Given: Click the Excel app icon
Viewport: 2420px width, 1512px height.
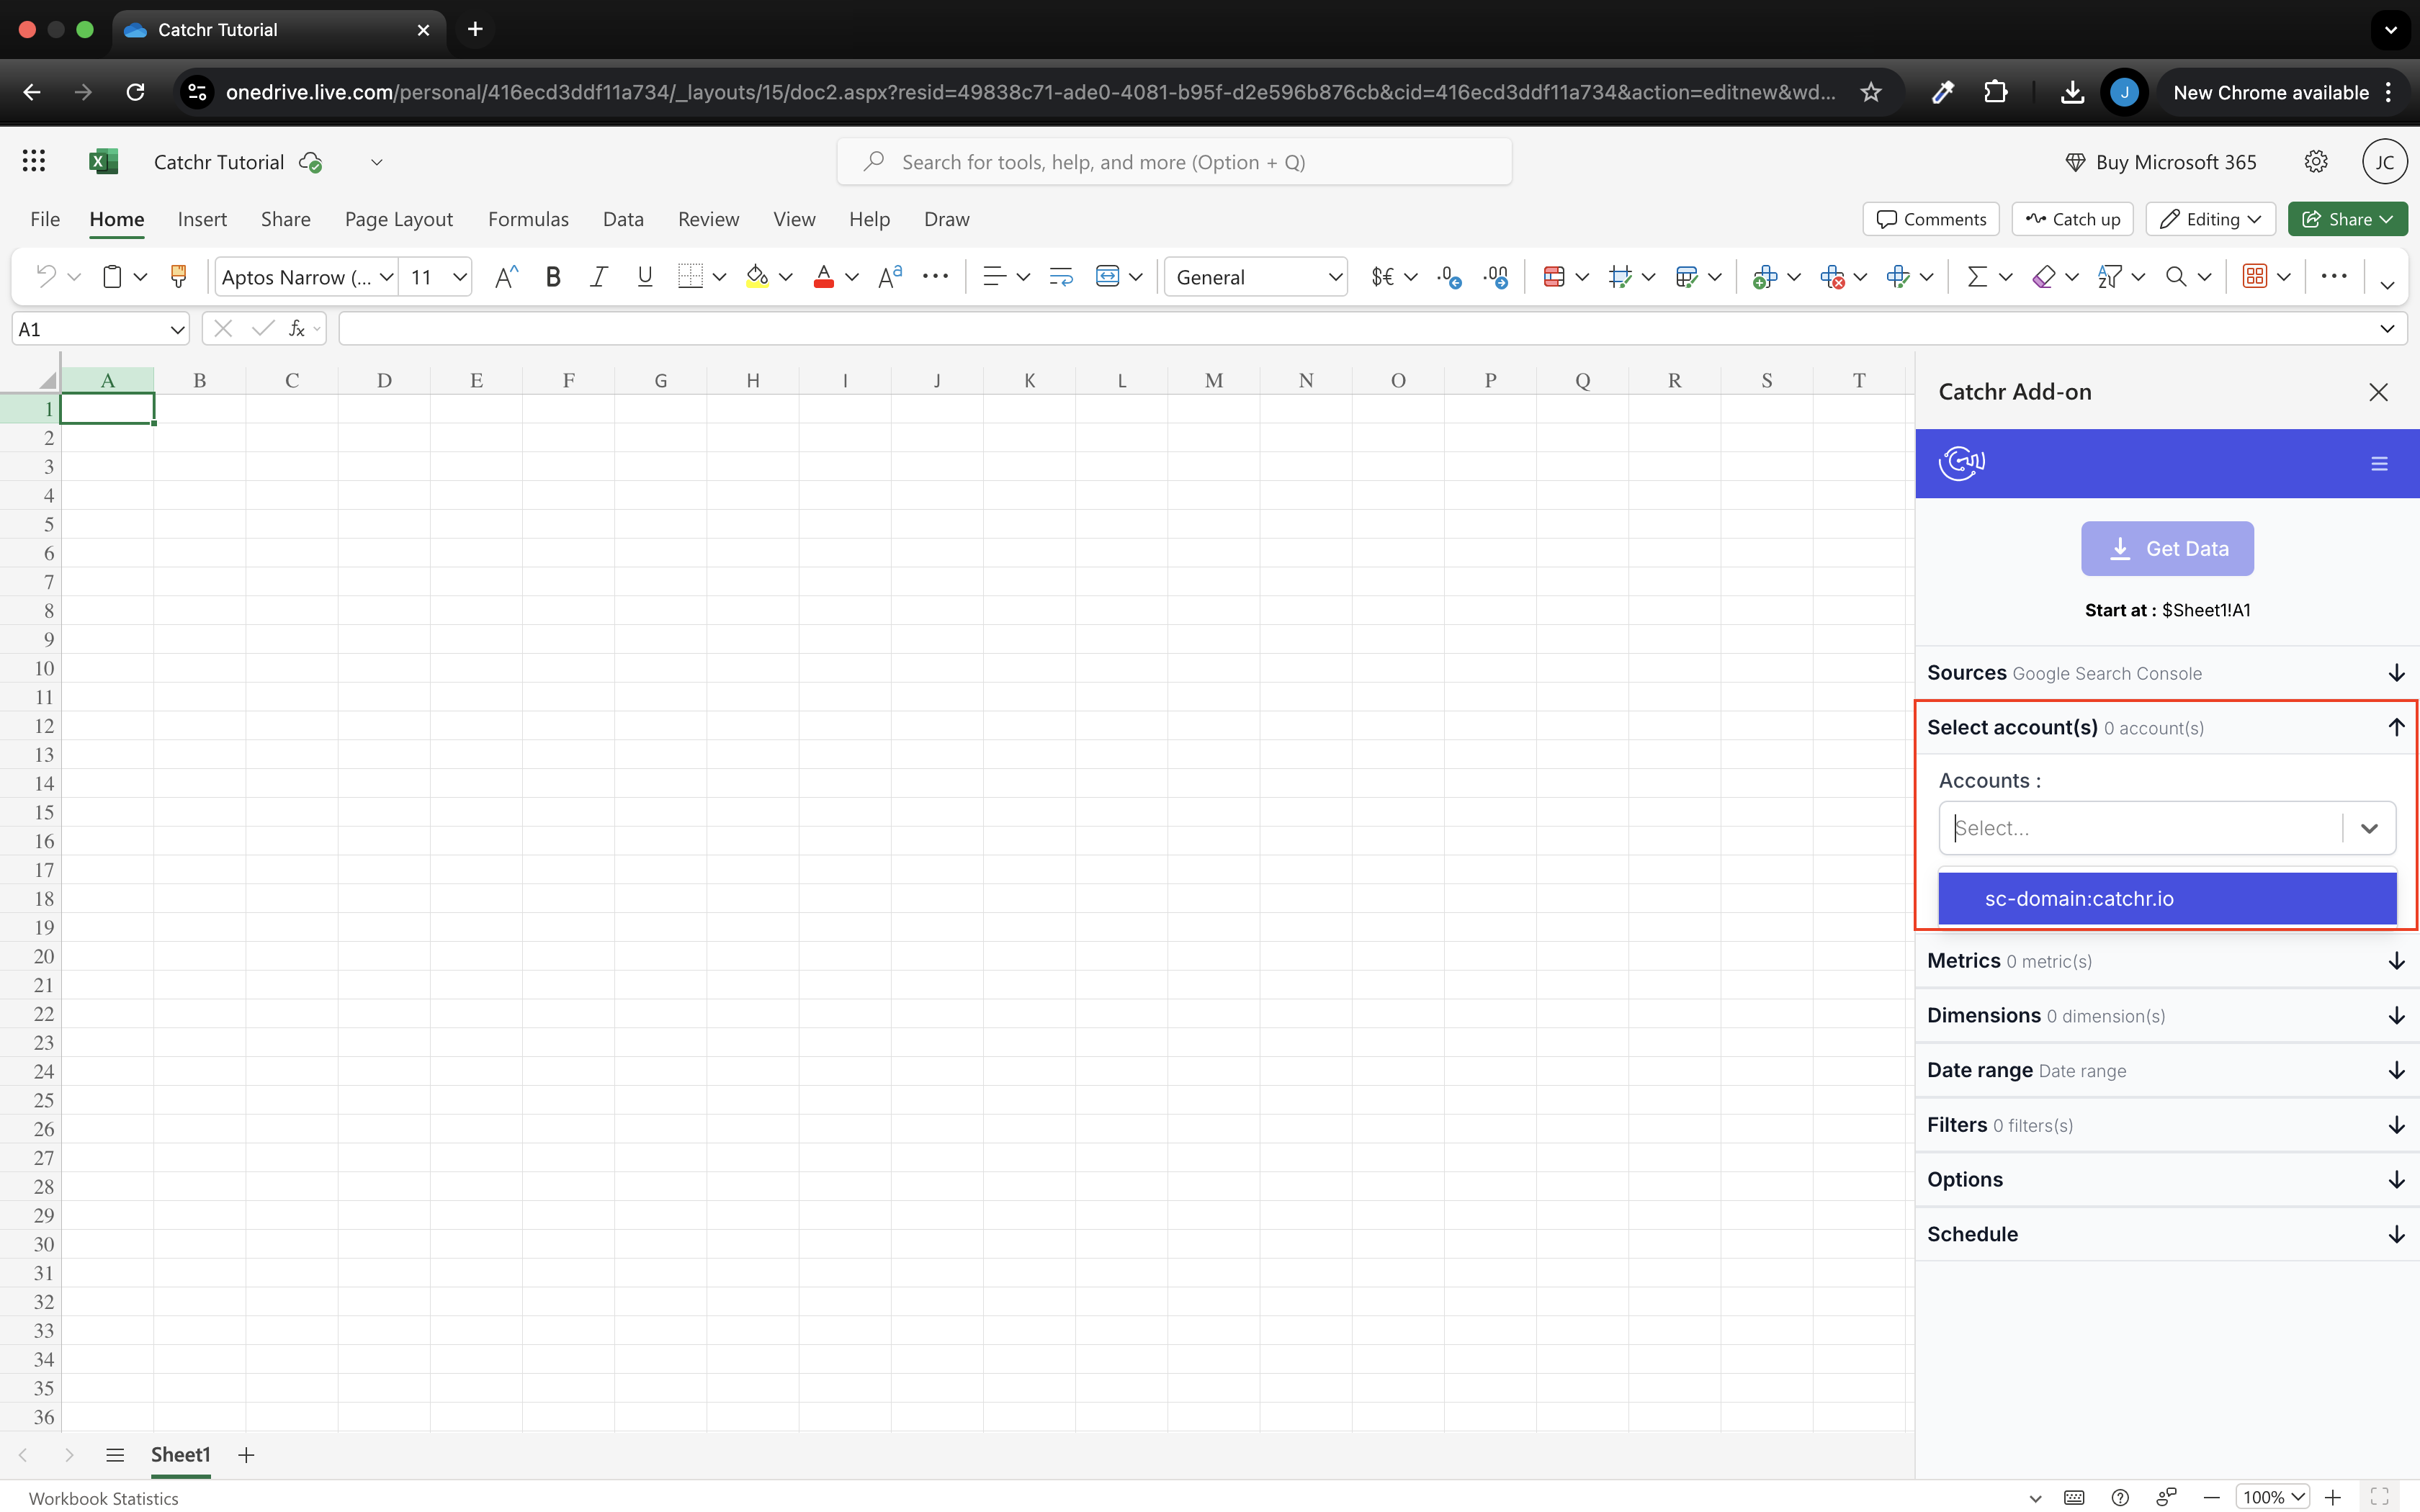Looking at the screenshot, I should point(103,161).
